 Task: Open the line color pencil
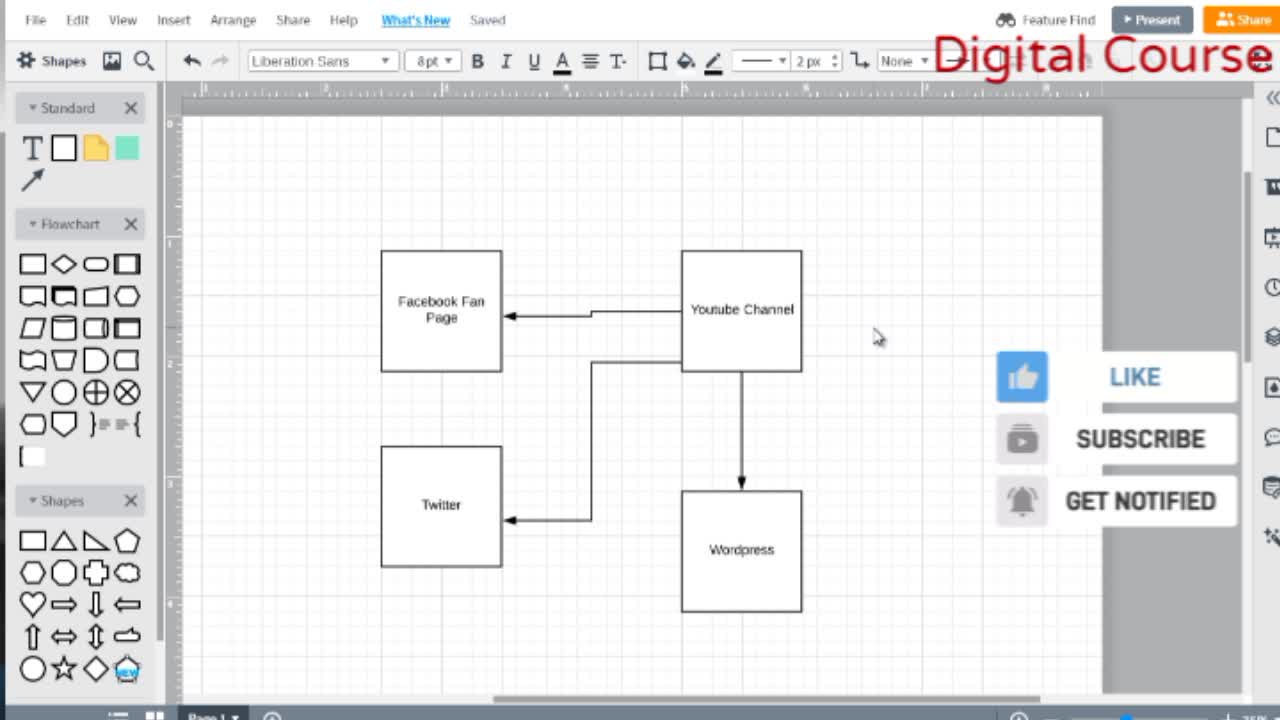pos(713,62)
